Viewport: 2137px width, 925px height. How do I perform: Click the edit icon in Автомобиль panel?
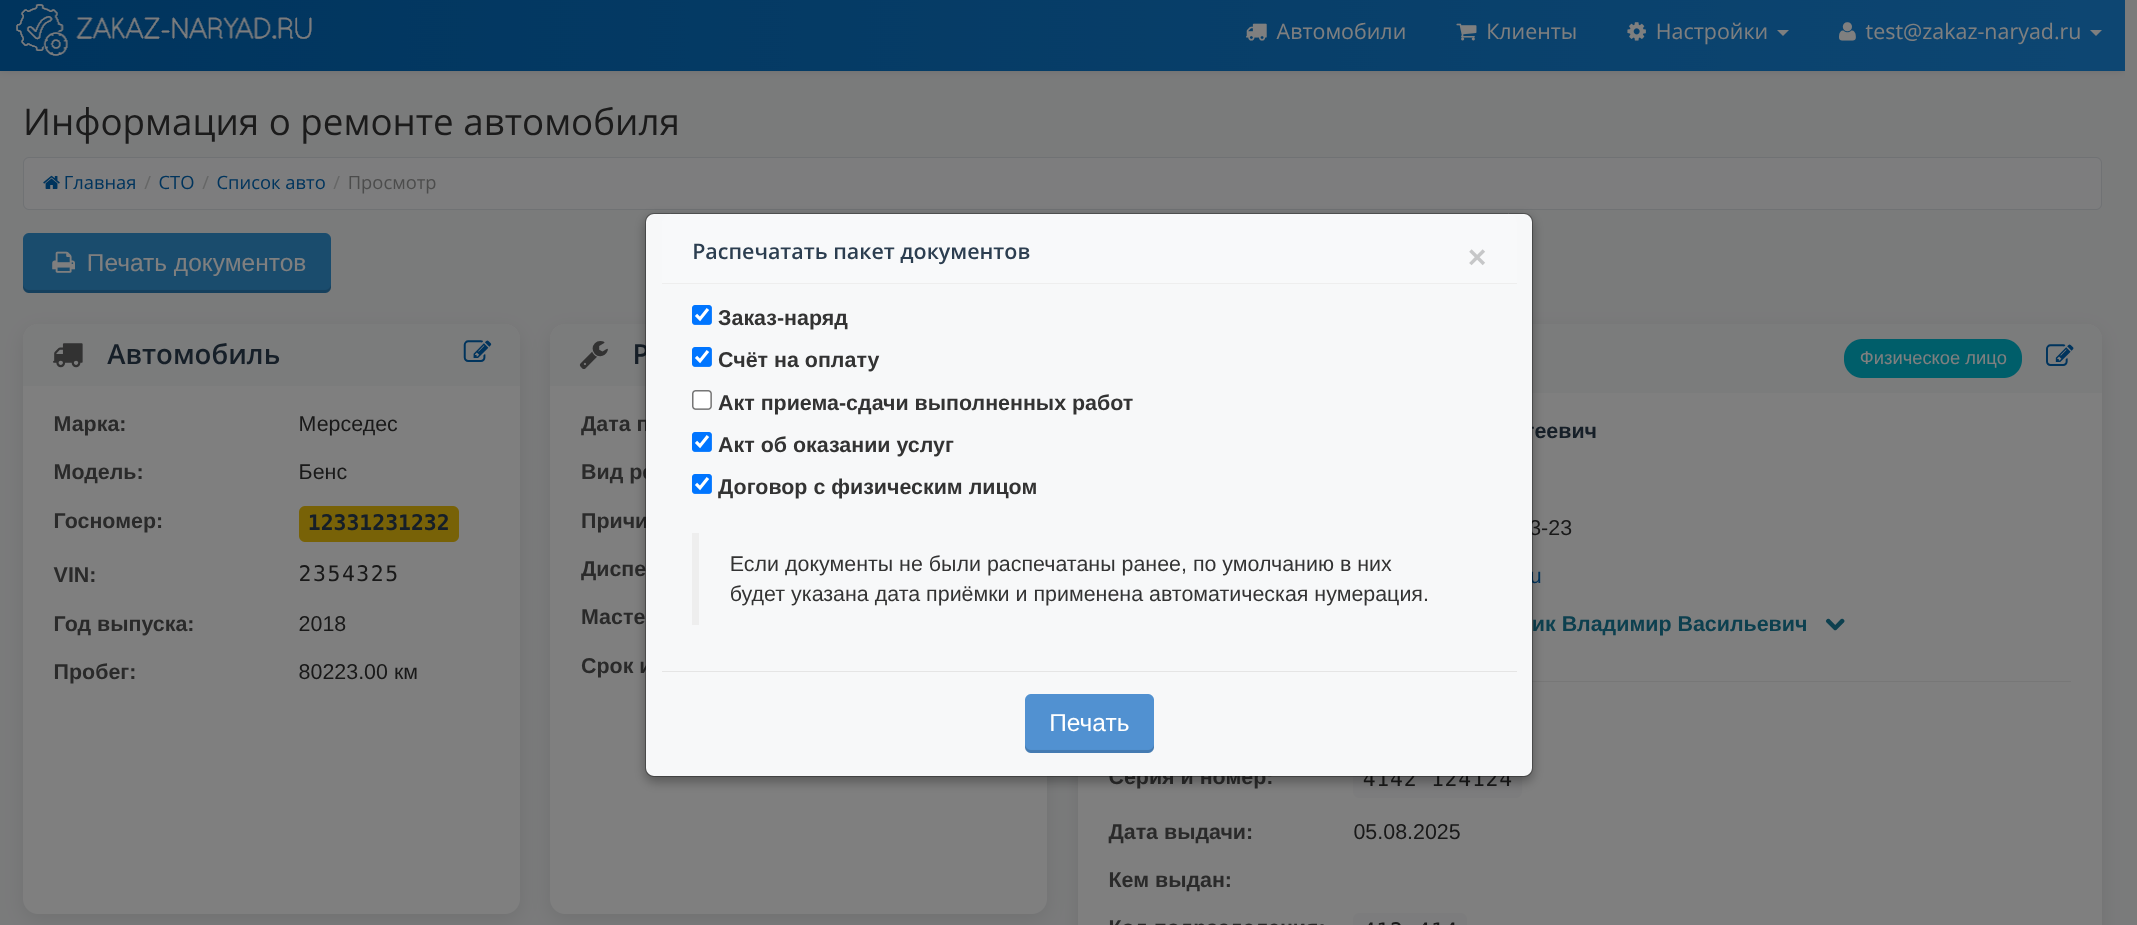(477, 352)
